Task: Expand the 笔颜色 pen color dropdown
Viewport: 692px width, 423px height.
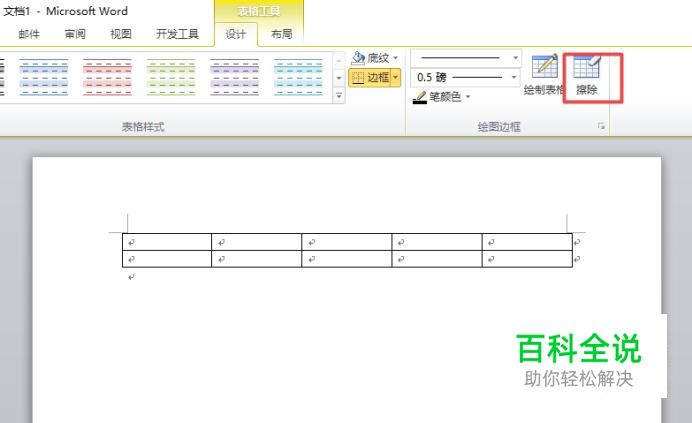Action: pos(468,97)
